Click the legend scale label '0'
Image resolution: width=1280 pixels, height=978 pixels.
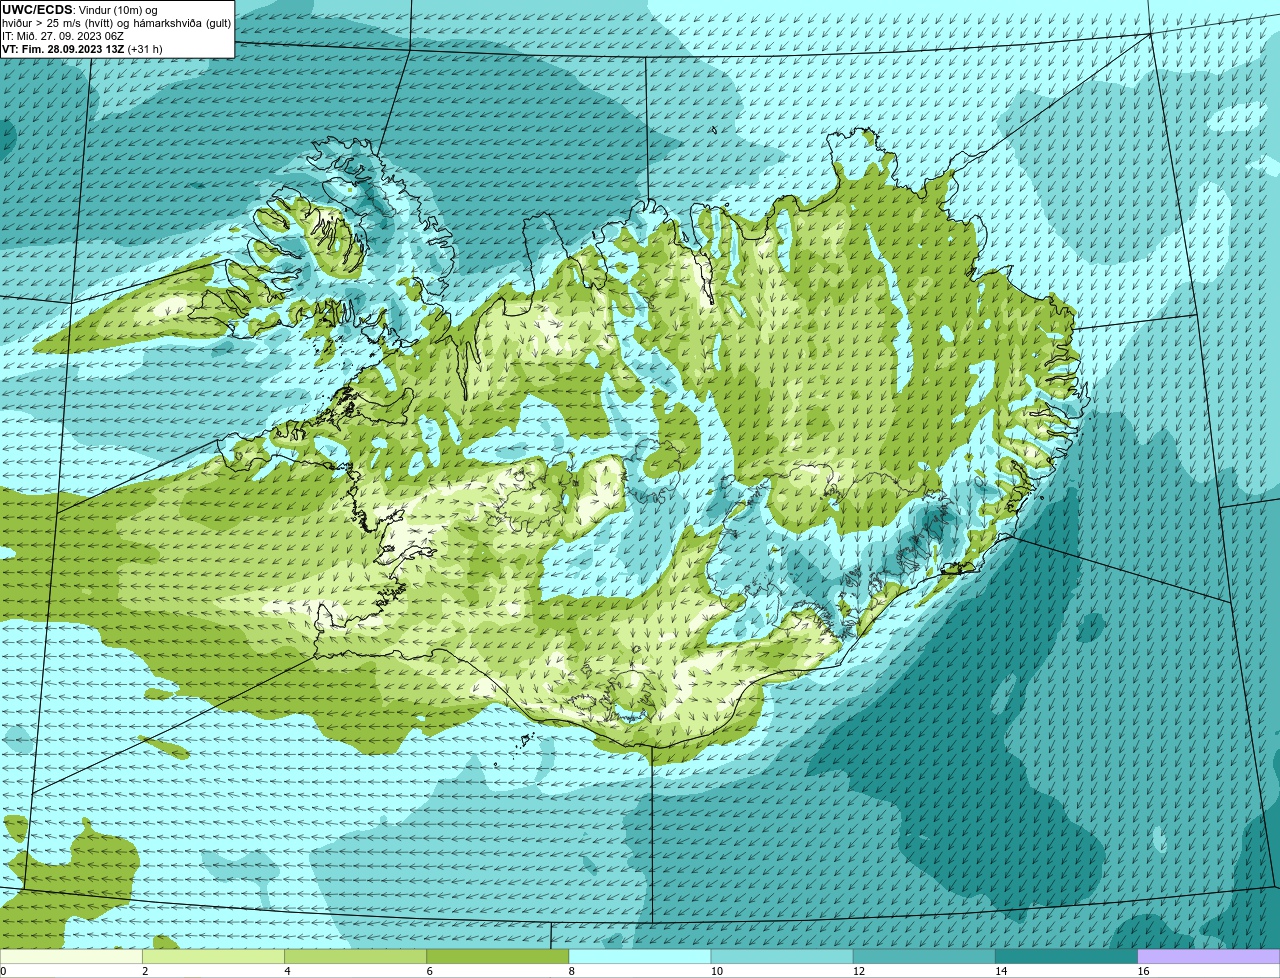3,971
